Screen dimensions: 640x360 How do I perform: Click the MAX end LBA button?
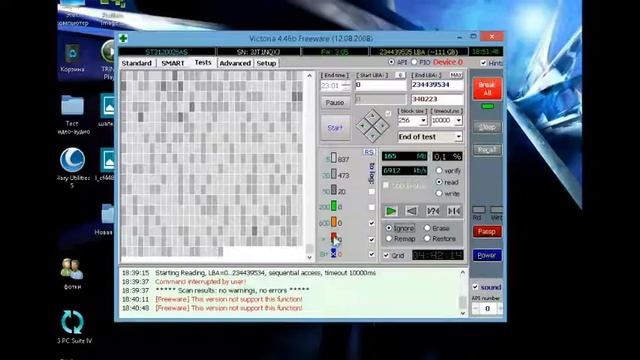point(456,75)
